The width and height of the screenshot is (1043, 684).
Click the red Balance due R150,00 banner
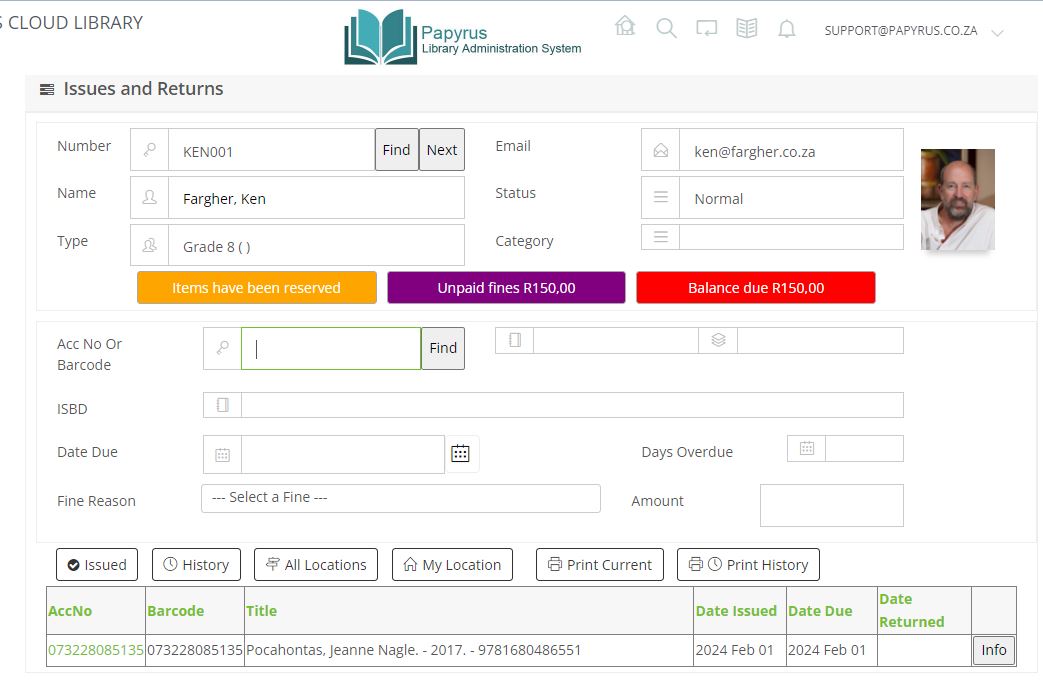756,288
